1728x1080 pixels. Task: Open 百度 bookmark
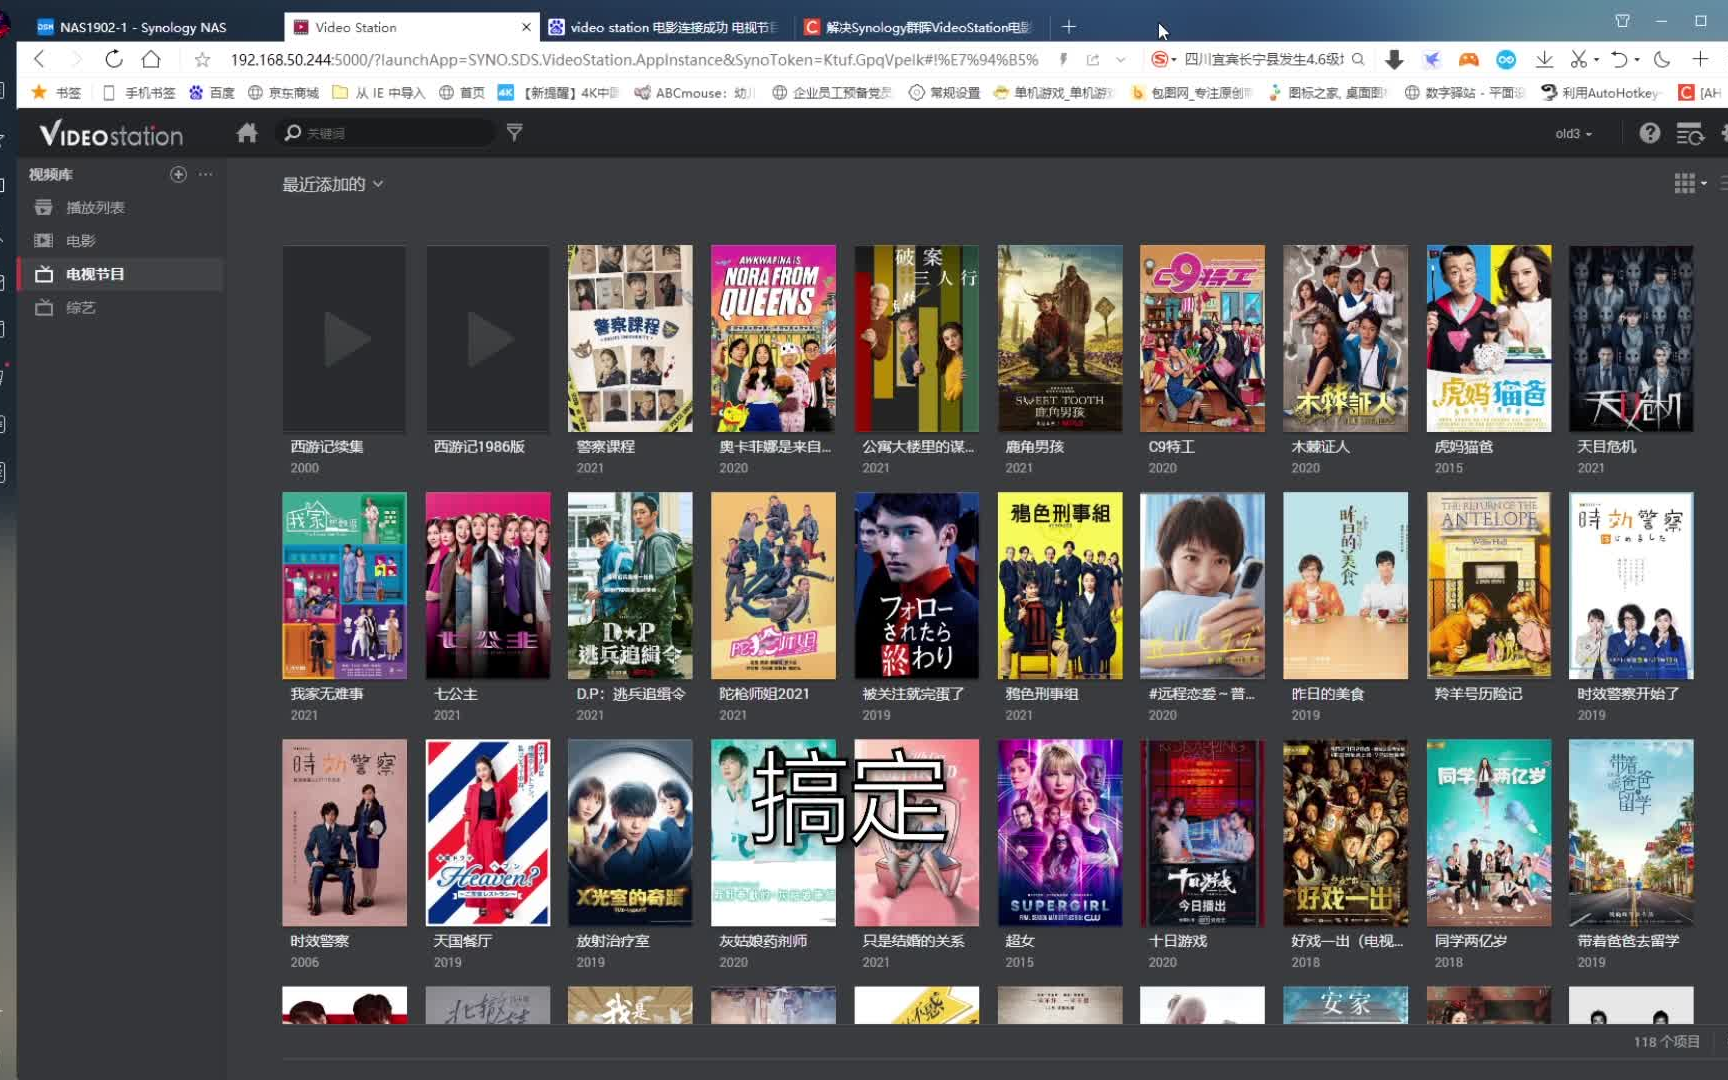(211, 93)
